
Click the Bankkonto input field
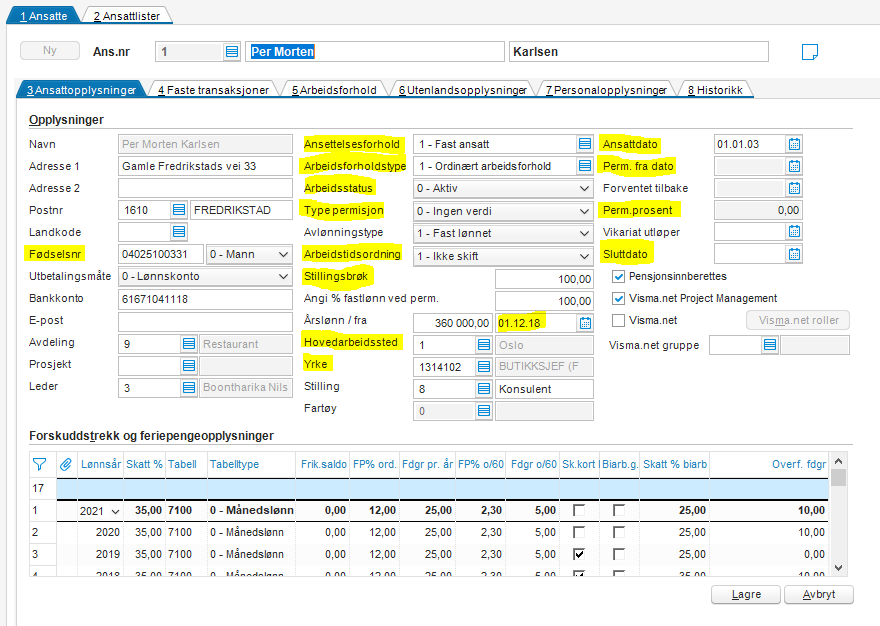[205, 299]
